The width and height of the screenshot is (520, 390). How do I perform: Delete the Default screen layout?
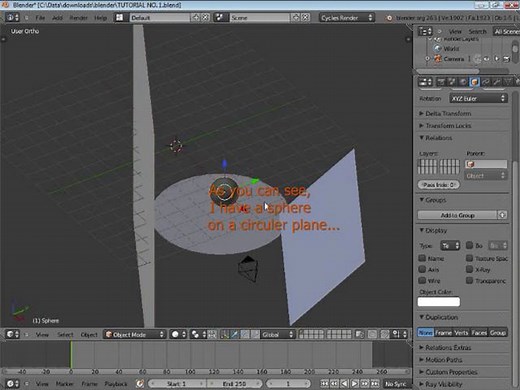205,17
